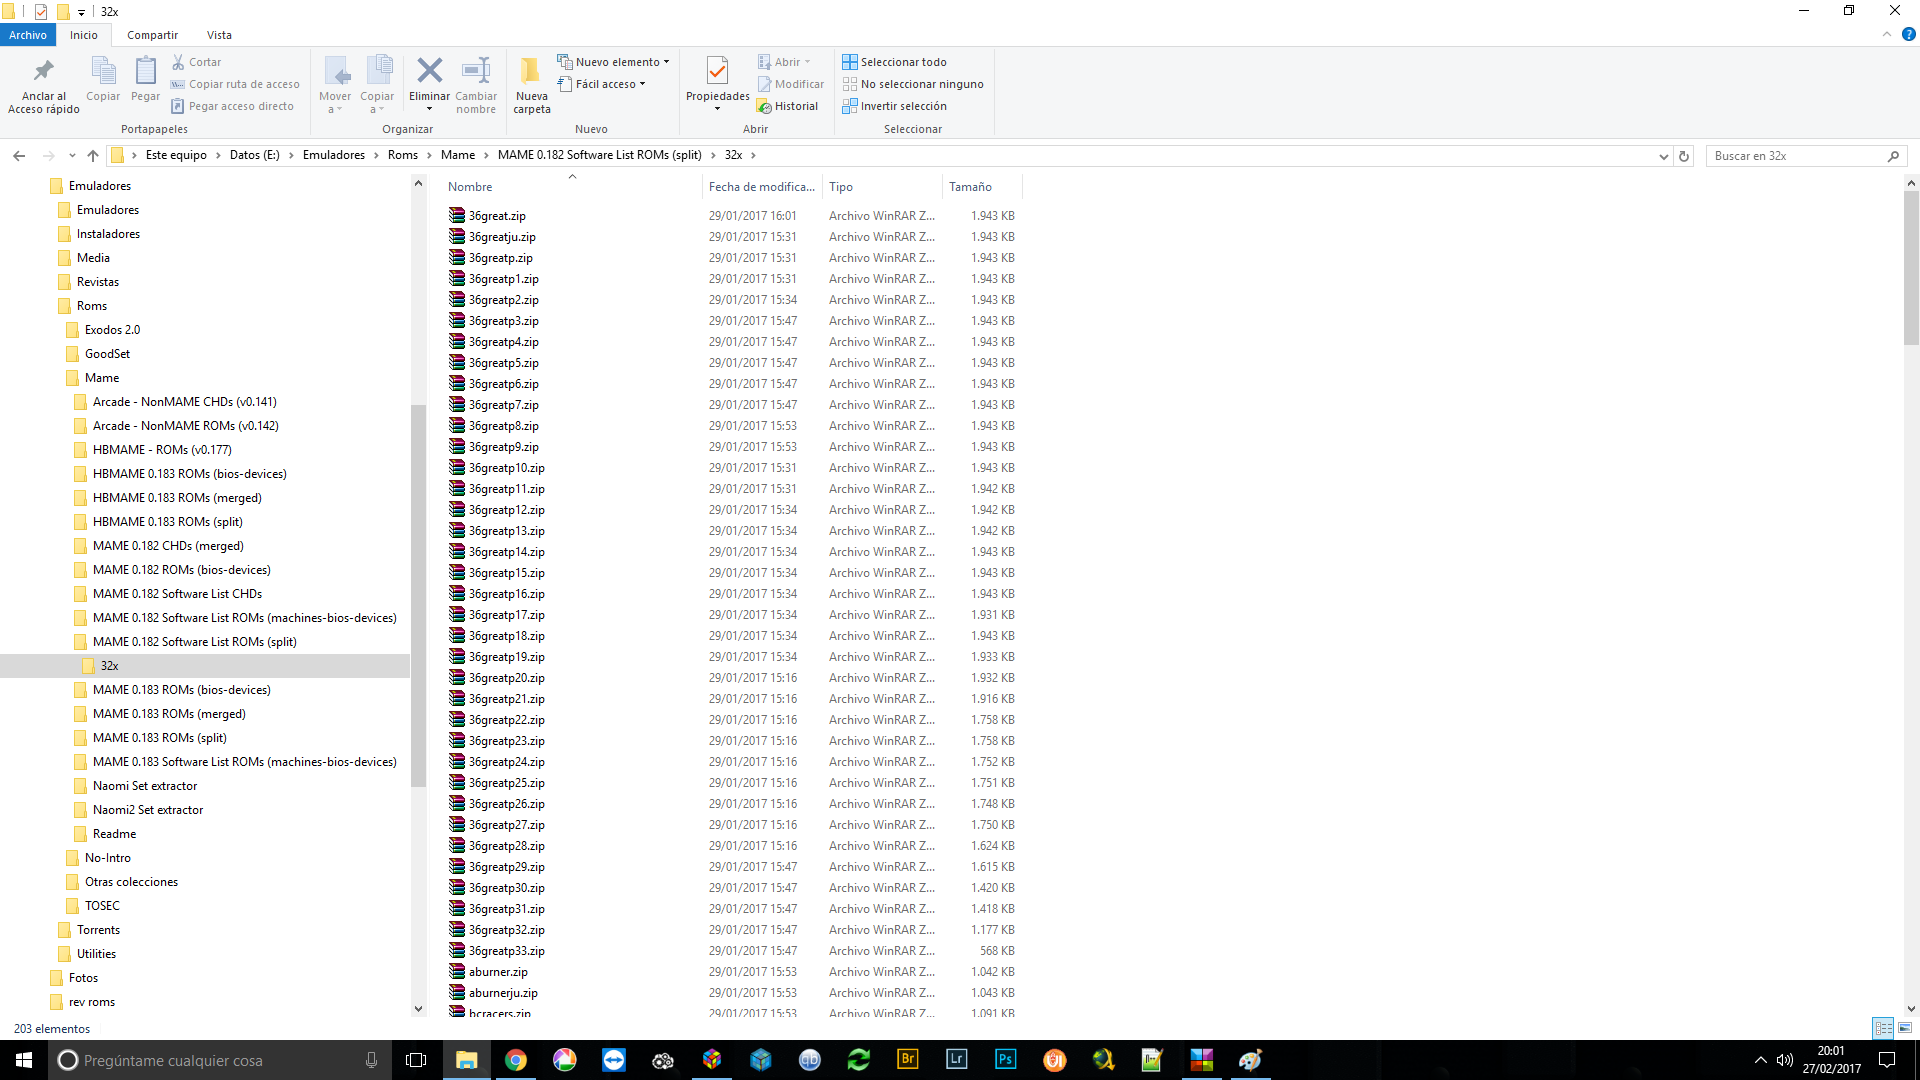Image resolution: width=1920 pixels, height=1080 pixels.
Task: Open the volume control in tray
Action: (x=1784, y=1060)
